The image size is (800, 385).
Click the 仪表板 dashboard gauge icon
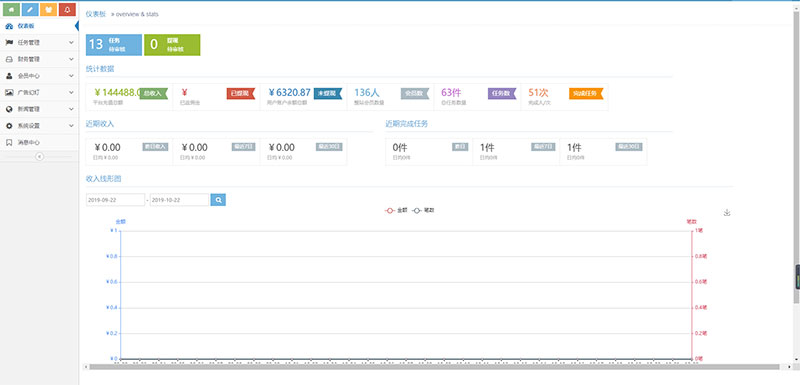pos(9,26)
